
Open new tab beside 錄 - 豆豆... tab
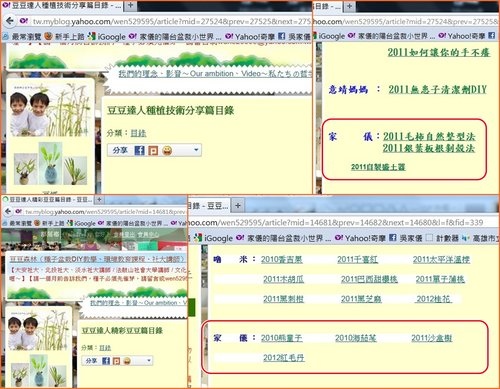click(238, 205)
